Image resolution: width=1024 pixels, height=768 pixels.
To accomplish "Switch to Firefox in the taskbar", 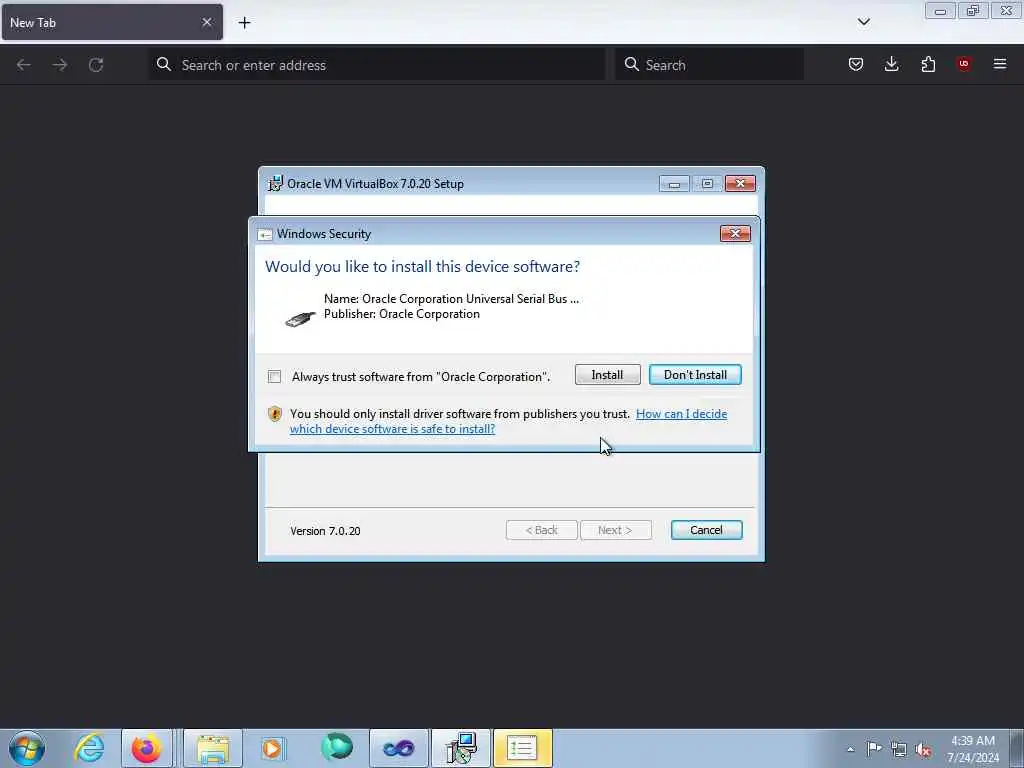I will click(146, 748).
